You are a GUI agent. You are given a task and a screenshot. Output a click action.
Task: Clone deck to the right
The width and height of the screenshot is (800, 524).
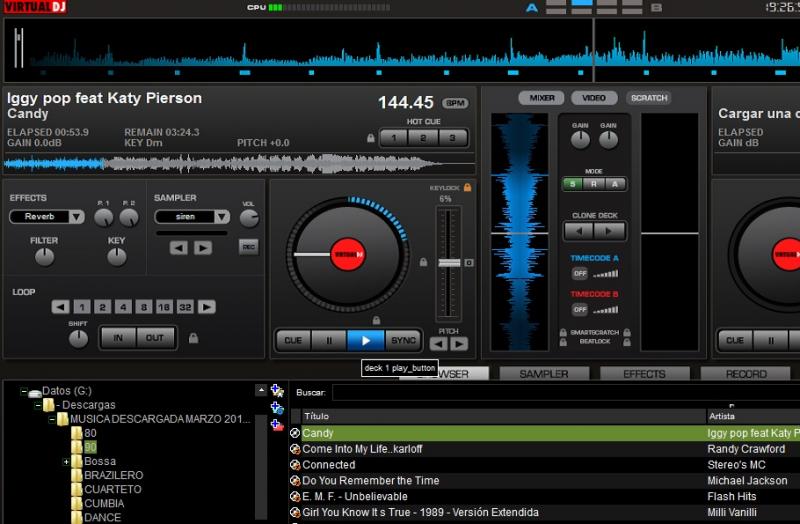tap(609, 231)
